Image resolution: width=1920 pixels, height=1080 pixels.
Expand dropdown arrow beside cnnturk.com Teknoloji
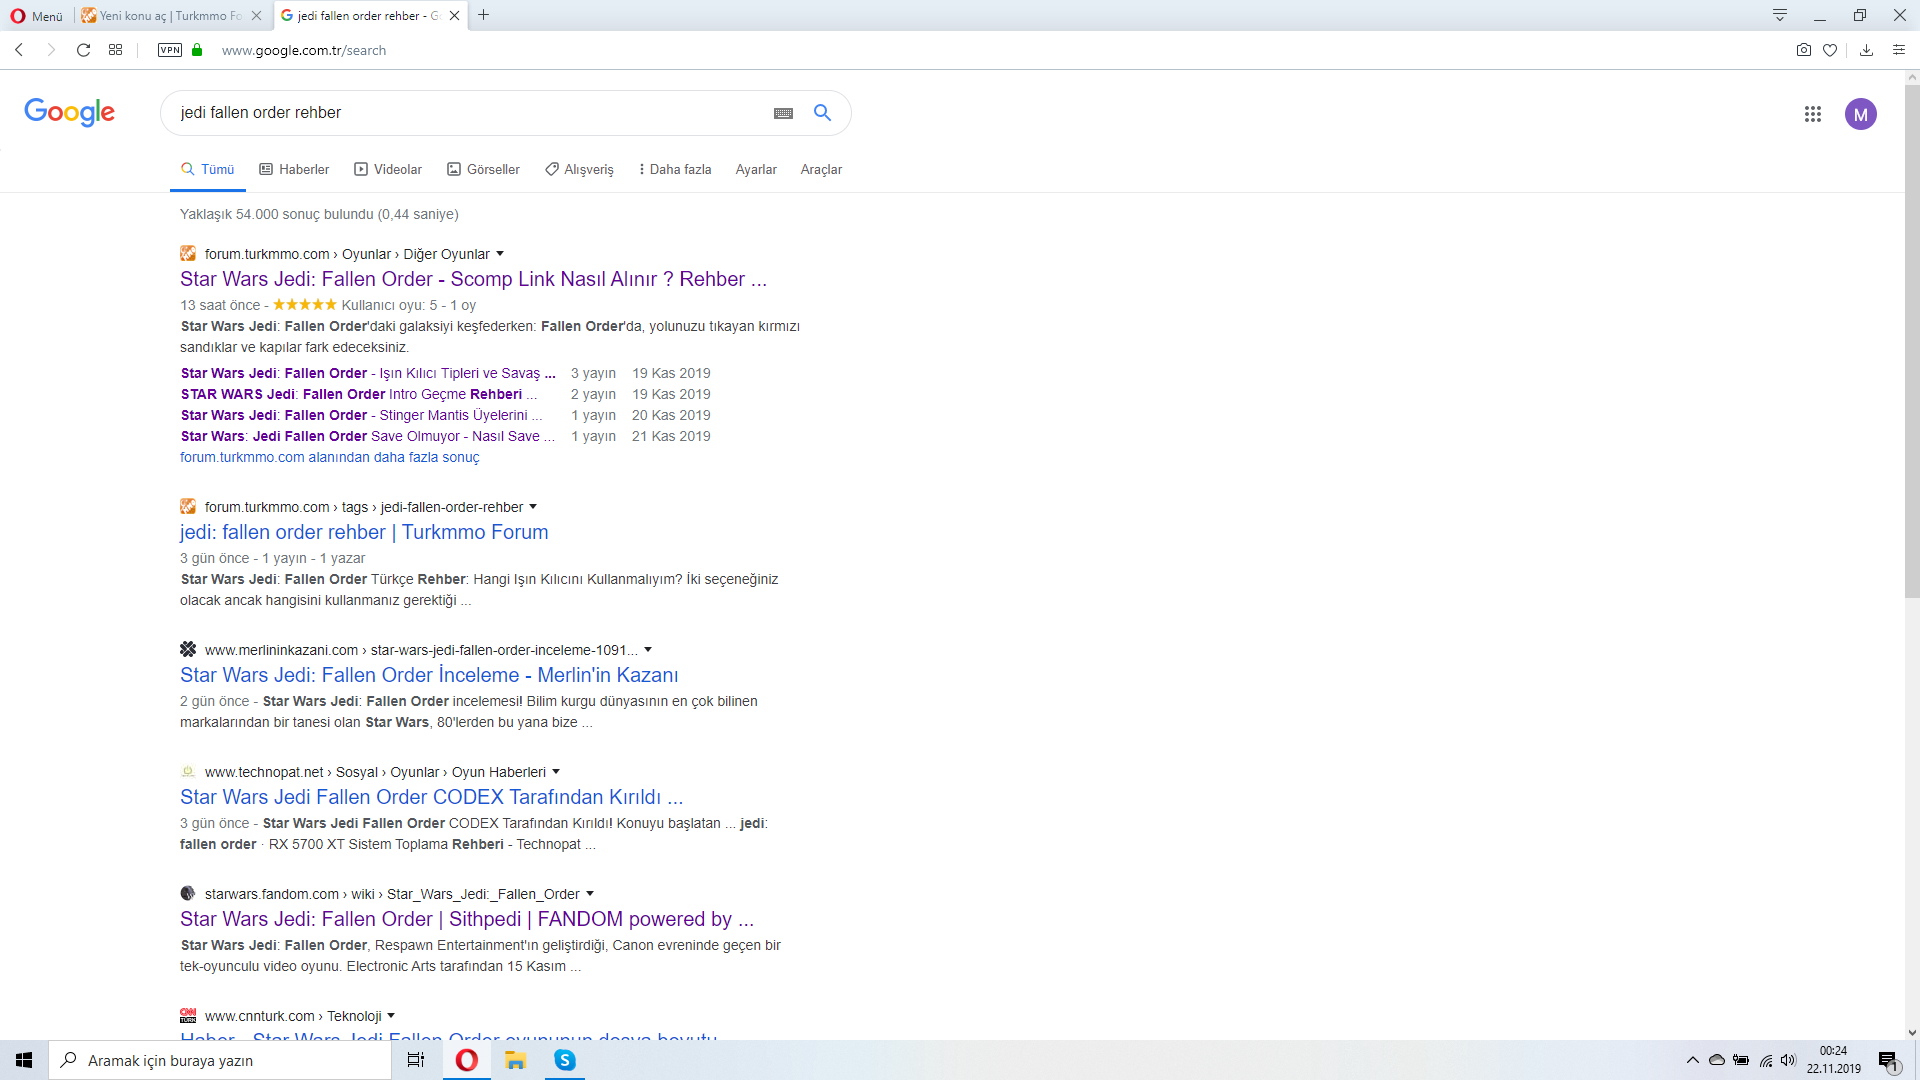coord(391,1016)
